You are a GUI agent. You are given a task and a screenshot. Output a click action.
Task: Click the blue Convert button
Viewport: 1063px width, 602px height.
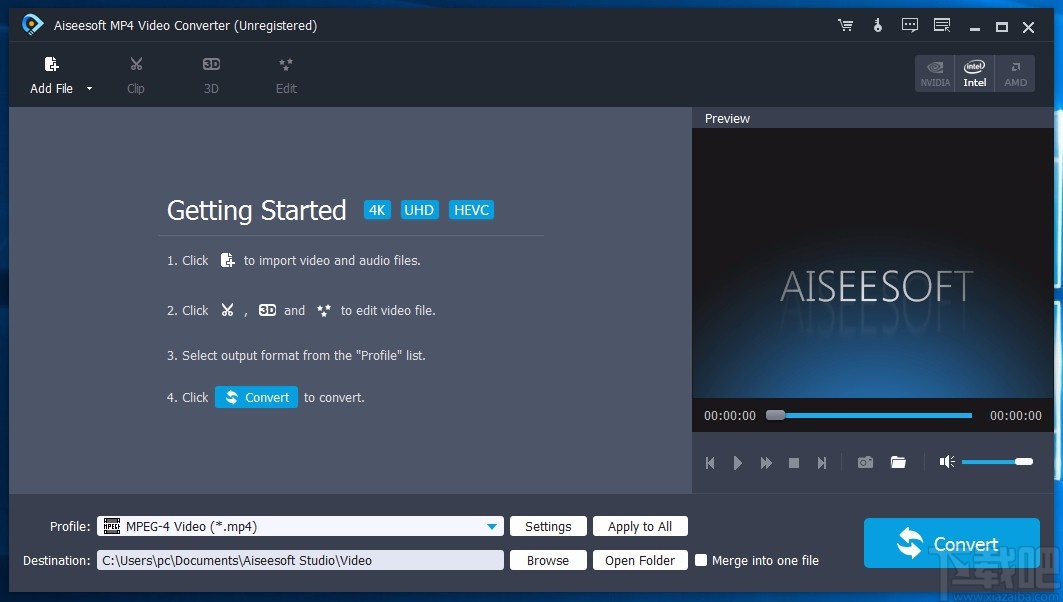click(x=950, y=543)
